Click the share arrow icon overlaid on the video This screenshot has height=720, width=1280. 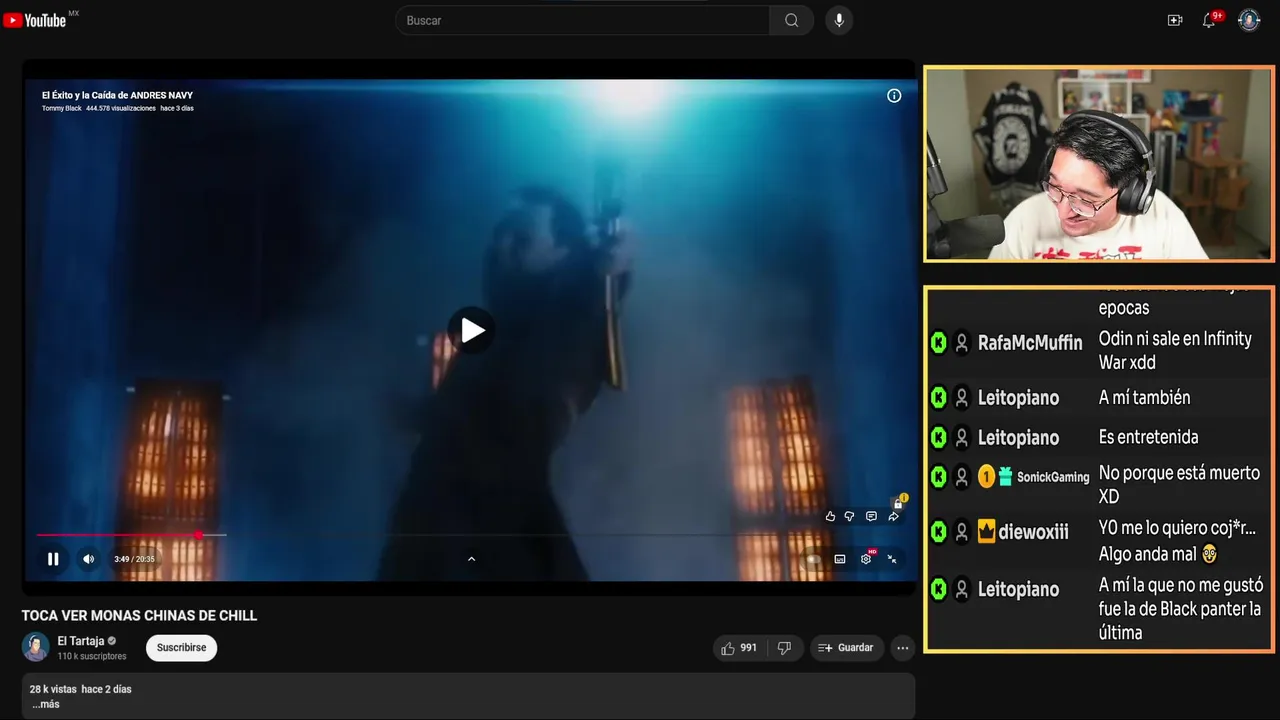point(893,516)
